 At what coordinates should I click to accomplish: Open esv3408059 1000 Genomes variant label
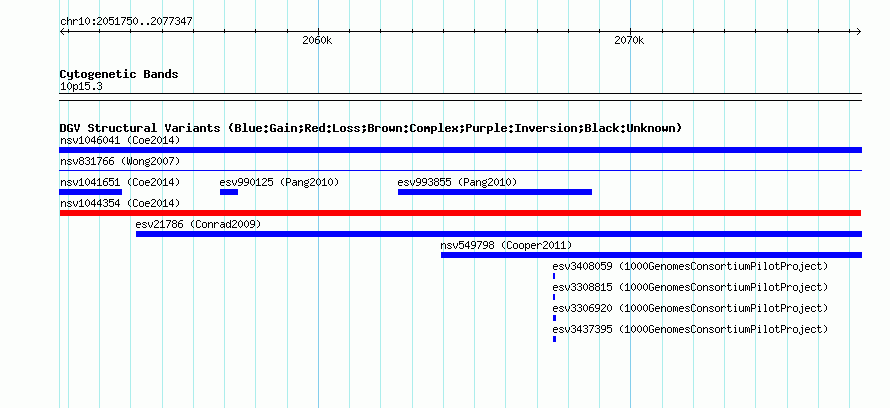point(690,266)
